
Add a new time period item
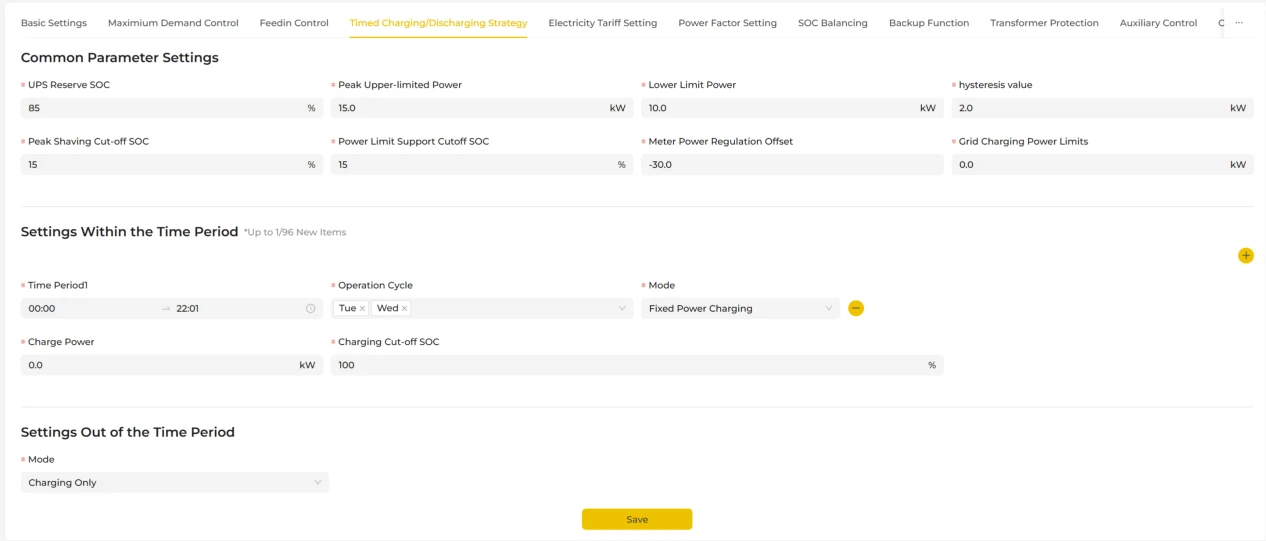point(1245,256)
